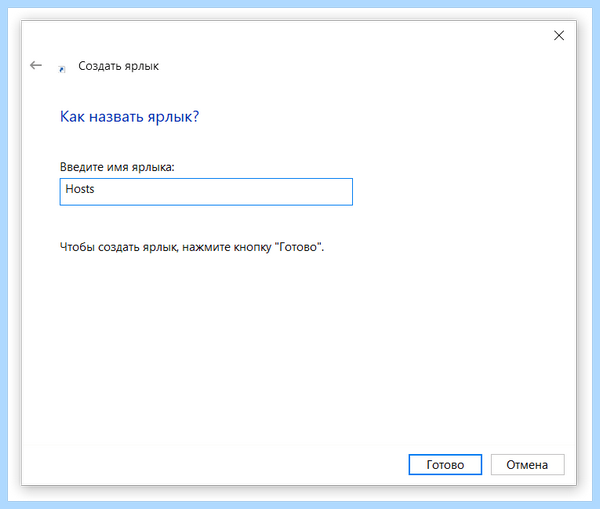This screenshot has width=600, height=509.
Task: Click the Готово button
Action: click(445, 465)
